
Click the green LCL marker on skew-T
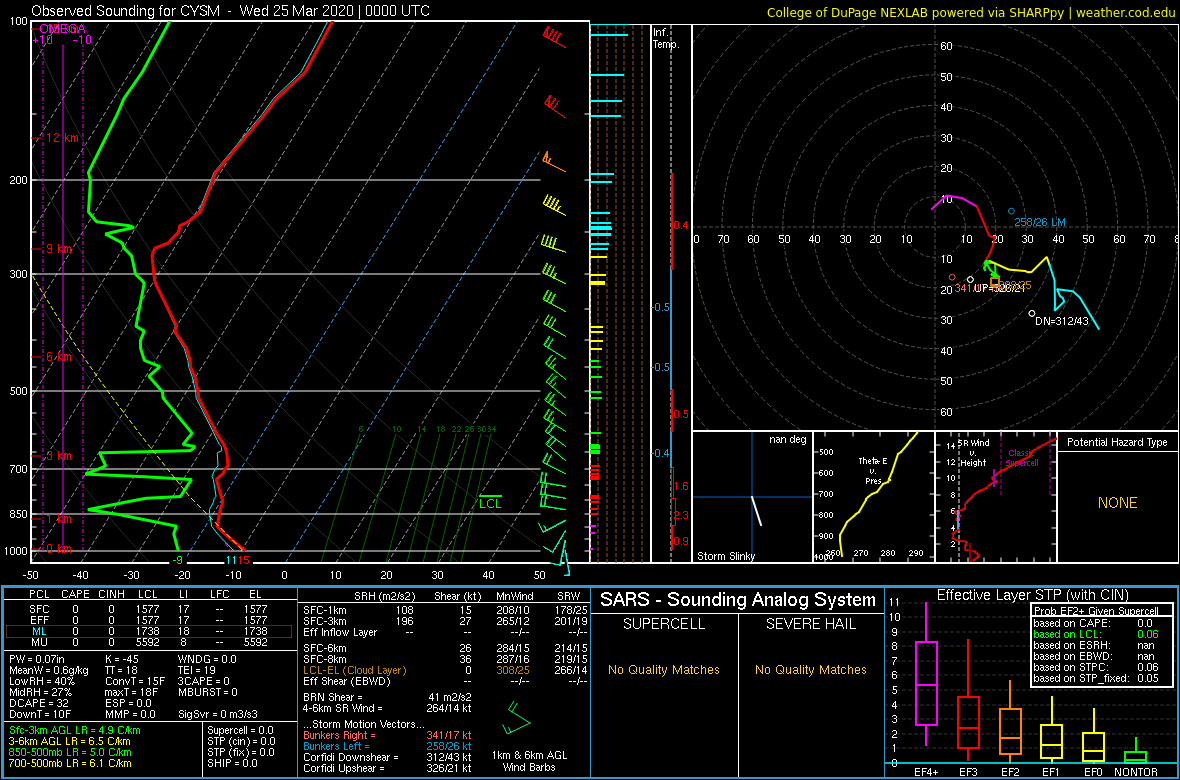[491, 502]
